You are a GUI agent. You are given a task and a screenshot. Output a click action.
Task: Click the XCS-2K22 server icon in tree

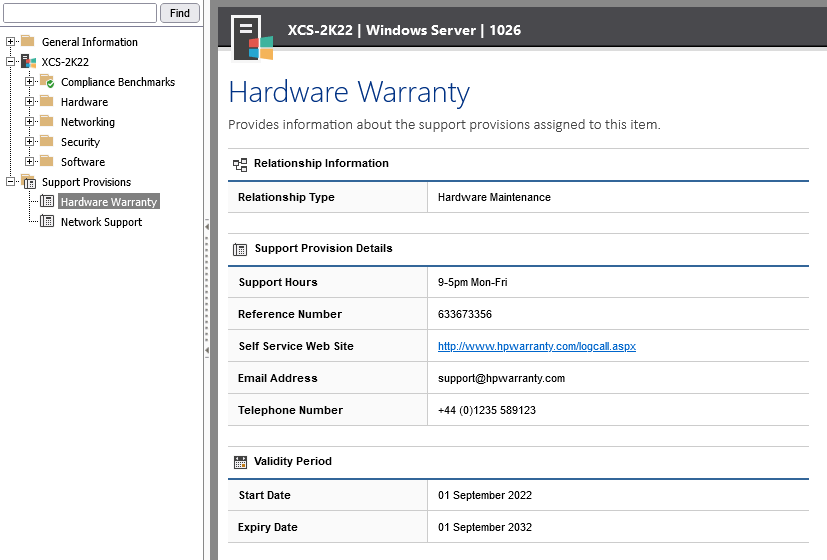point(28,61)
